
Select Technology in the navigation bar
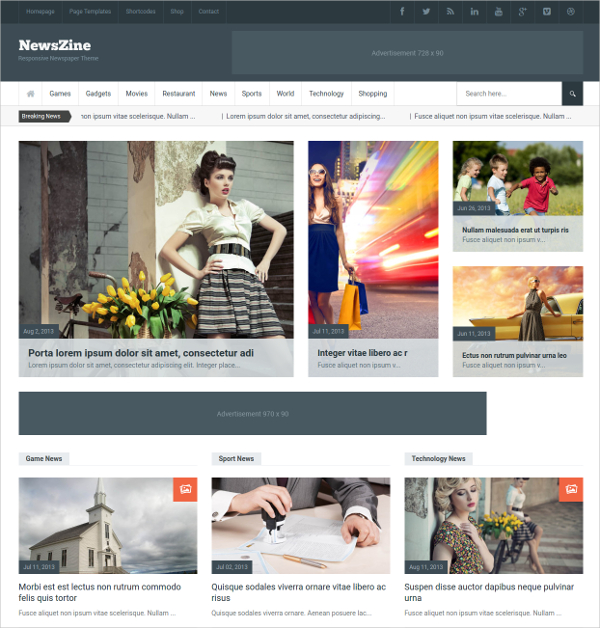click(x=326, y=94)
